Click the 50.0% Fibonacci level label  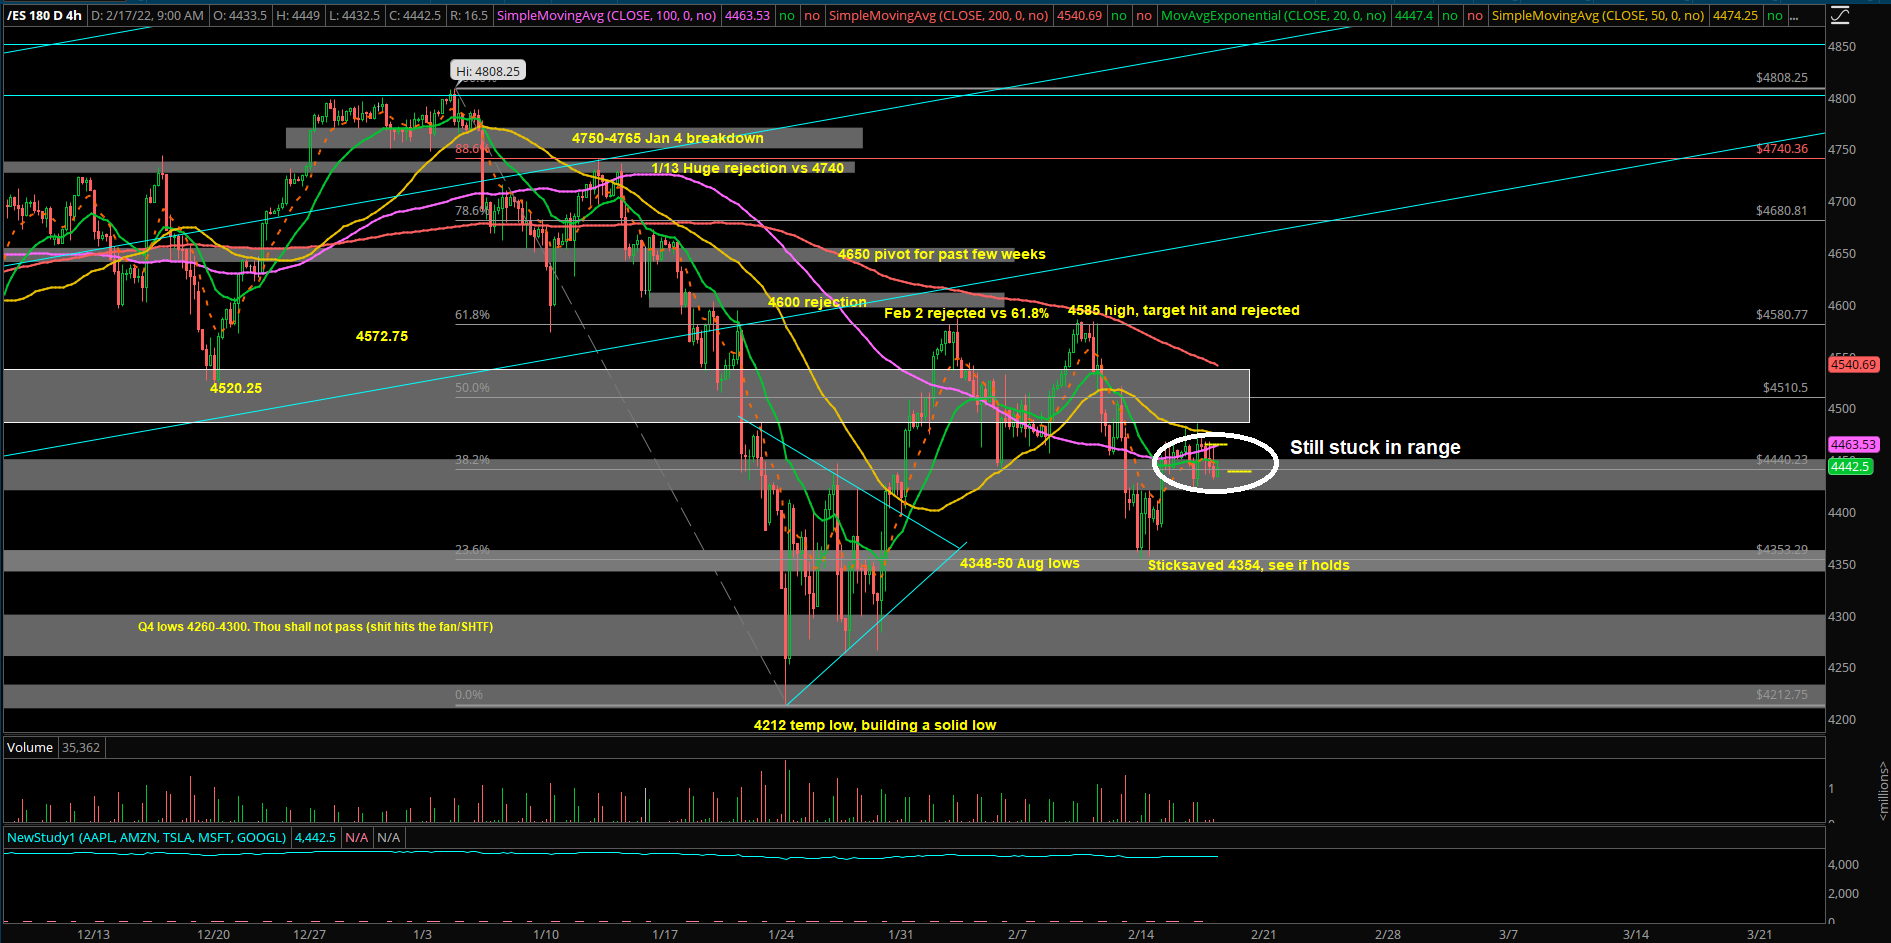(x=472, y=387)
